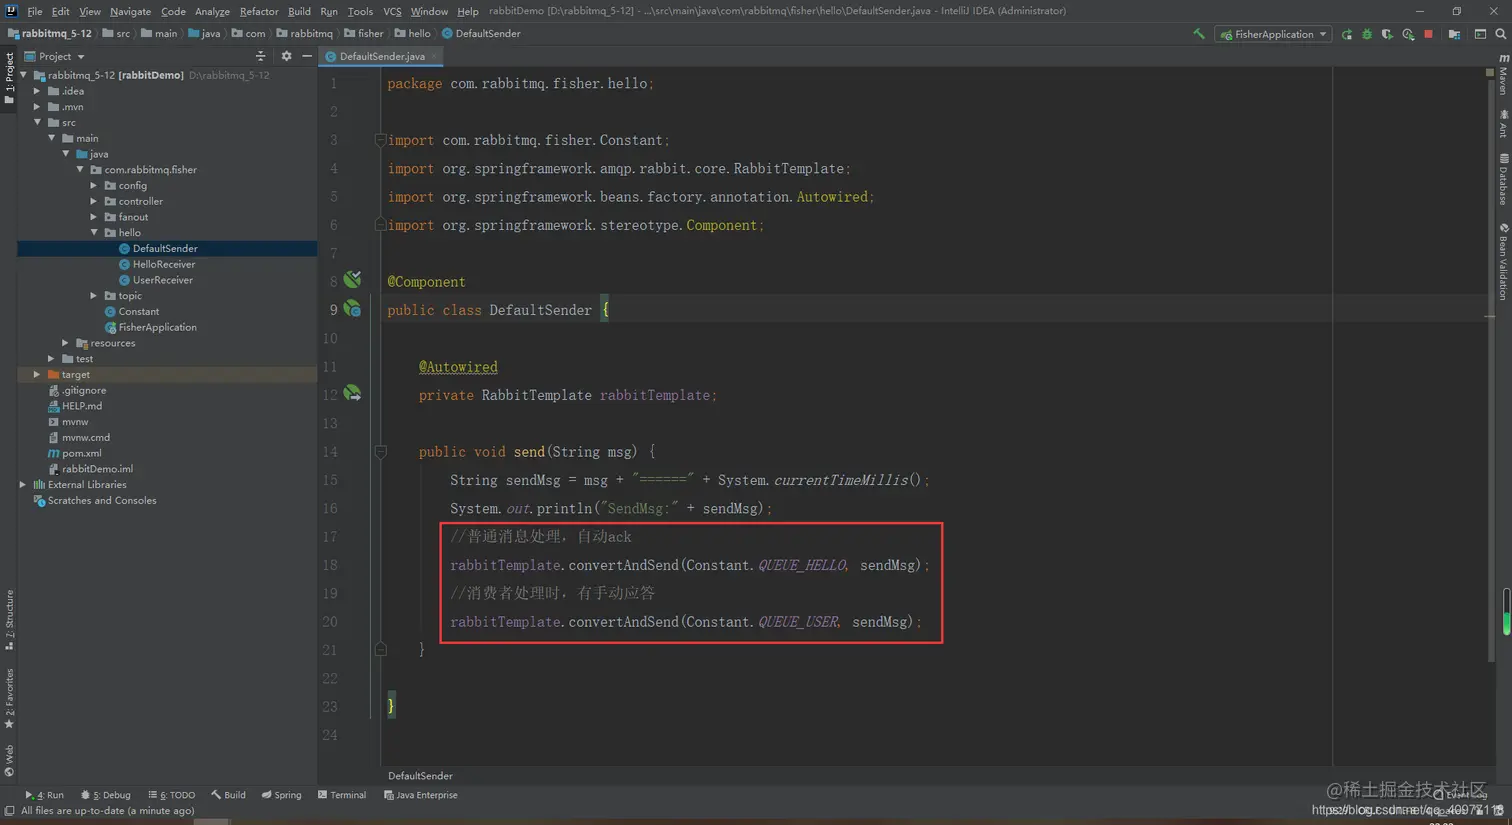Click the project panel settings gear icon
The width and height of the screenshot is (1512, 825).
pos(286,56)
